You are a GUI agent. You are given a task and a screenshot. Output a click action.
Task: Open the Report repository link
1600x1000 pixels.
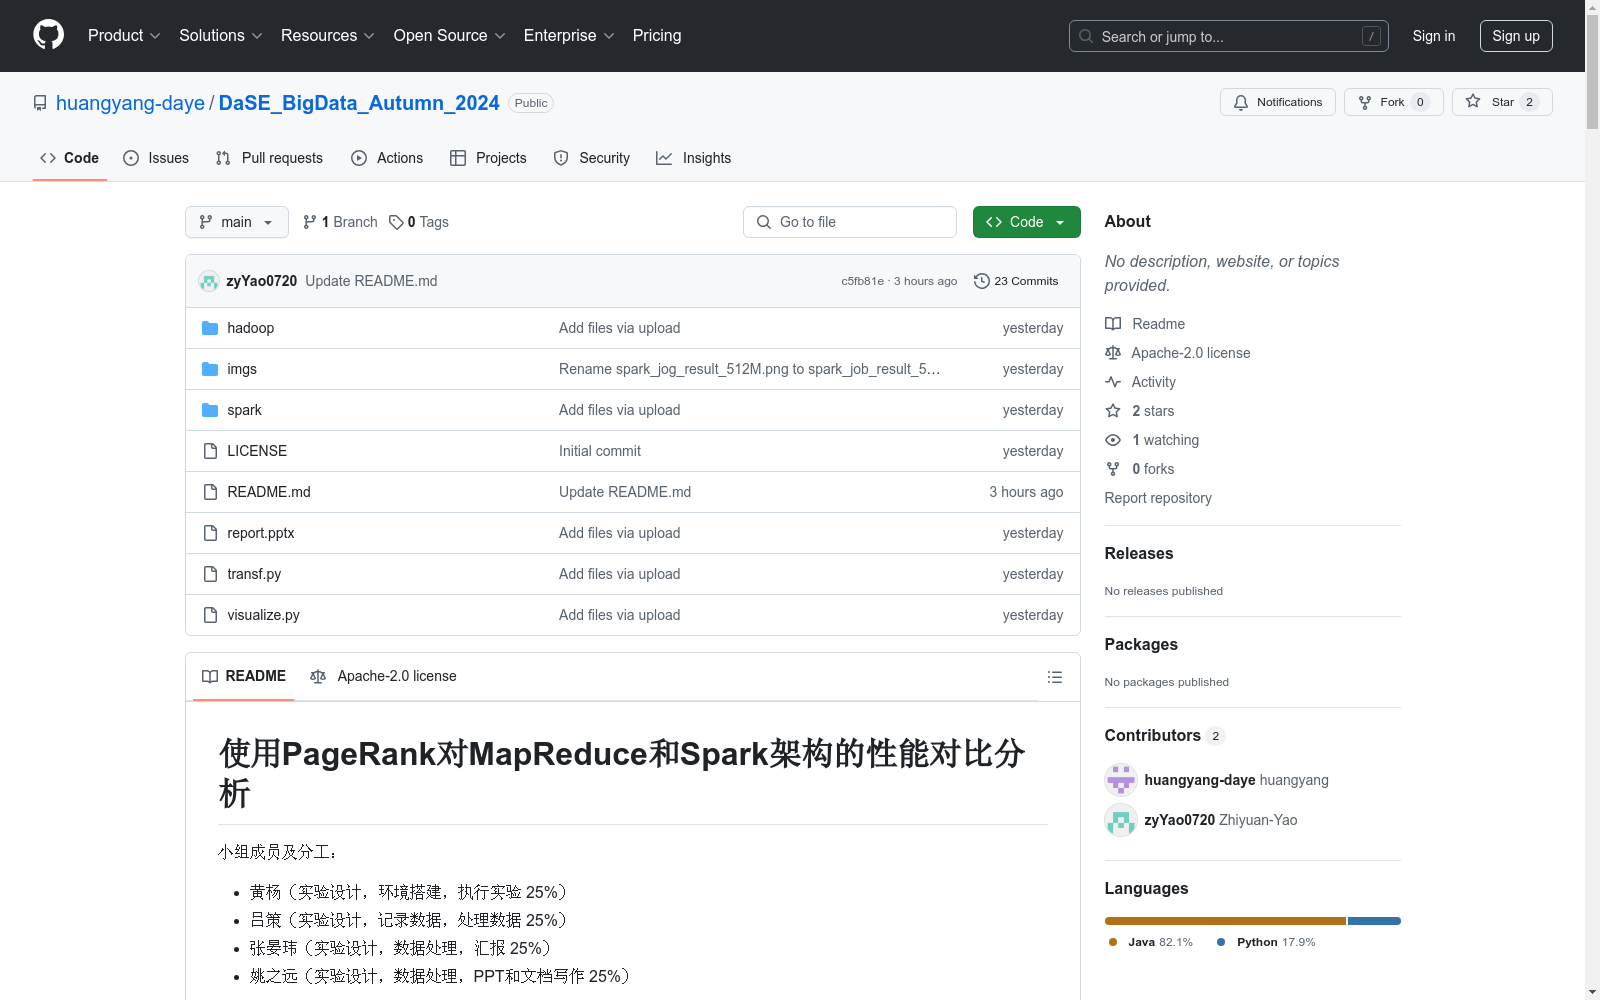[x=1158, y=498]
